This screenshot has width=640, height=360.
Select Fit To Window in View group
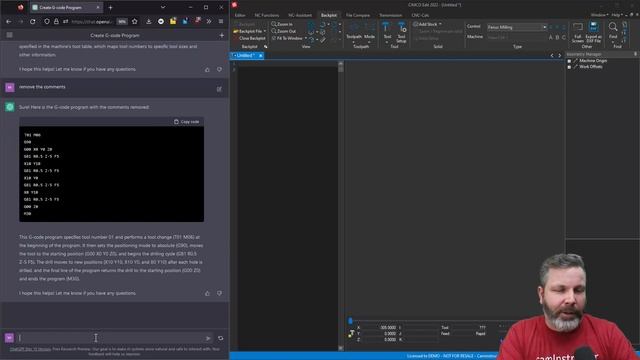[x=288, y=38]
